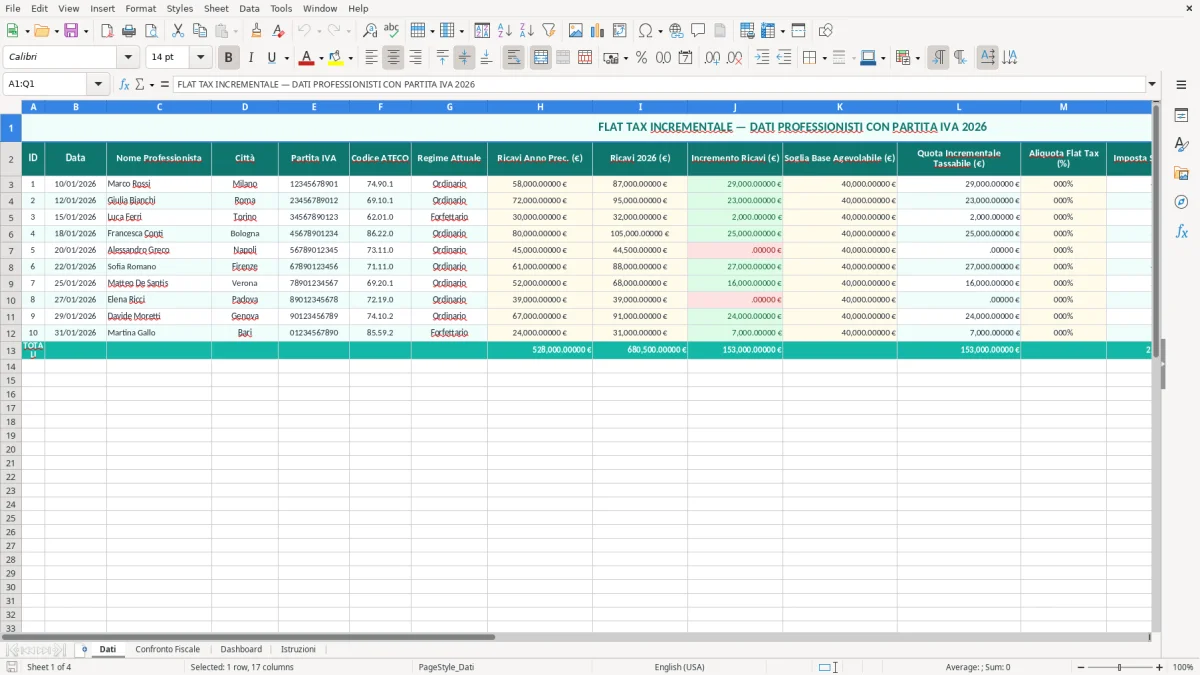The height and width of the screenshot is (675, 1200).
Task: Open the Conditional Formatting dropdown arrow
Action: pyautogui.click(x=917, y=58)
